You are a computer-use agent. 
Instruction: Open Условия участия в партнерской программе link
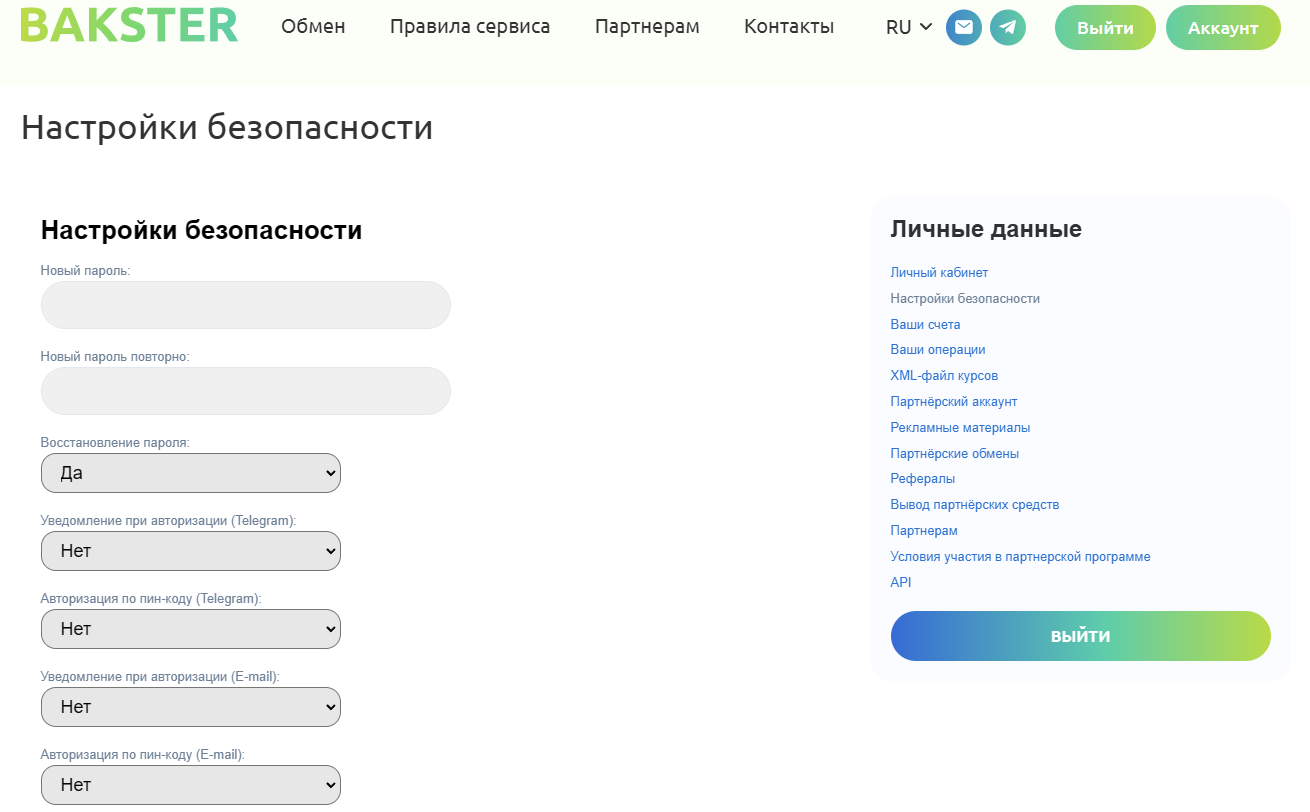pyautogui.click(x=1020, y=557)
